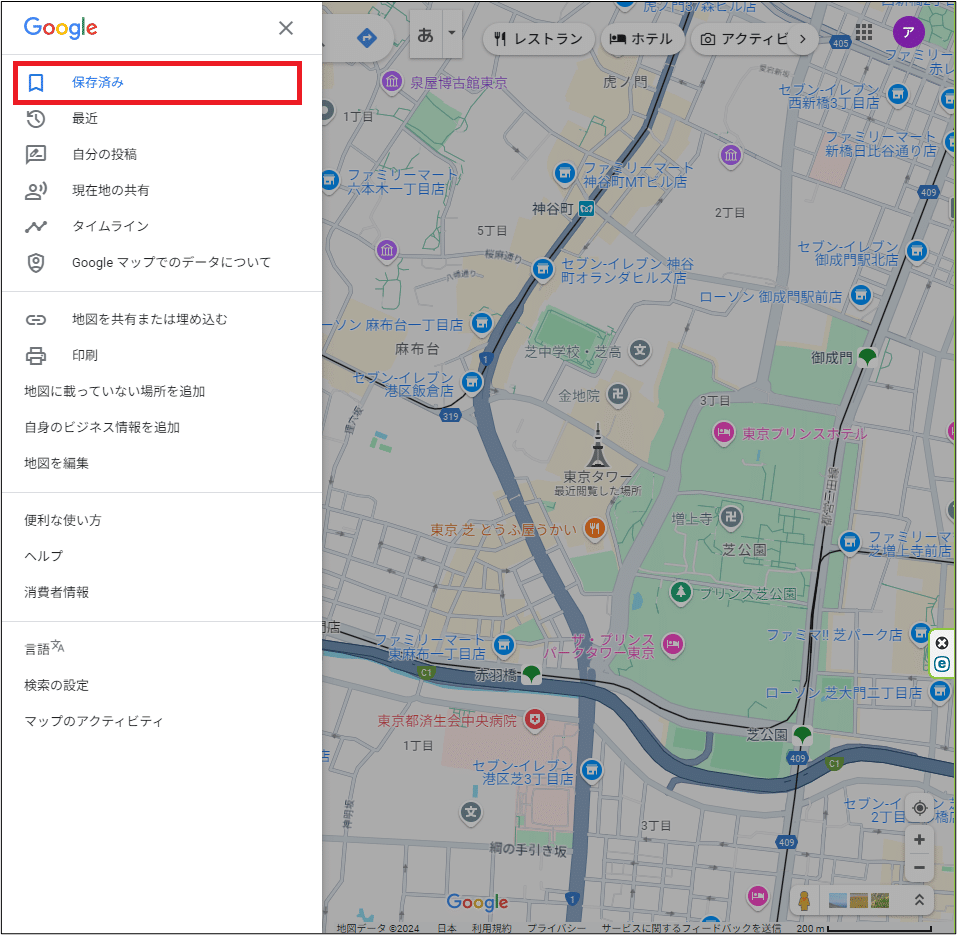Open 利用規約 terms link in footer
This screenshot has height=935, width=957.
click(x=491, y=928)
